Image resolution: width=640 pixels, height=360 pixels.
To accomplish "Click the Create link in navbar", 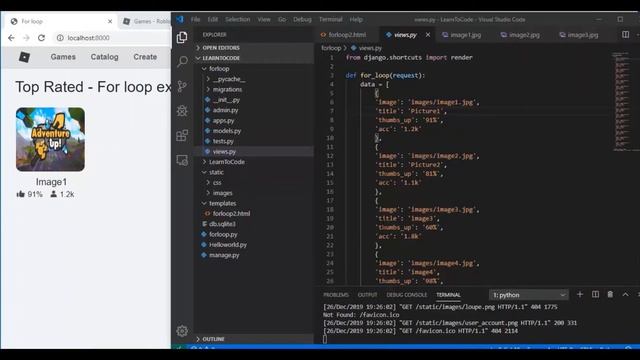I will (145, 57).
